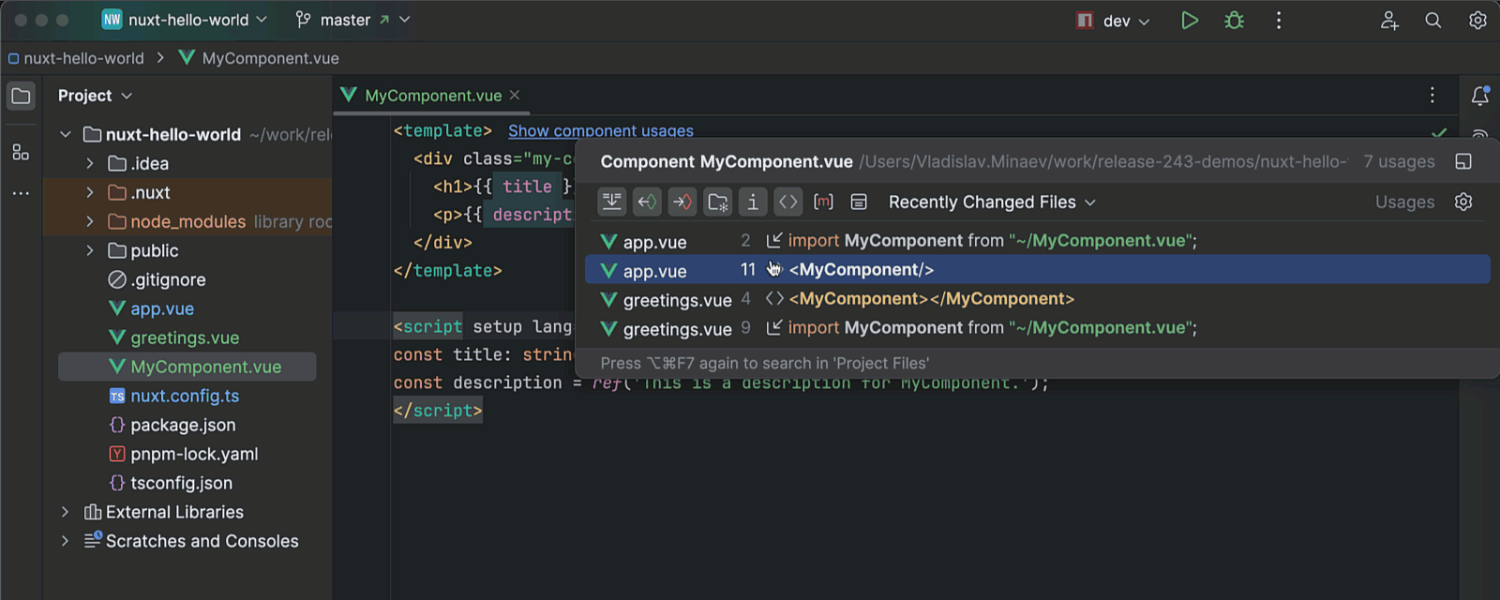Viewport: 1500px width, 600px height.
Task: Toggle the angle-brackets filter button in popup
Action: 788,202
